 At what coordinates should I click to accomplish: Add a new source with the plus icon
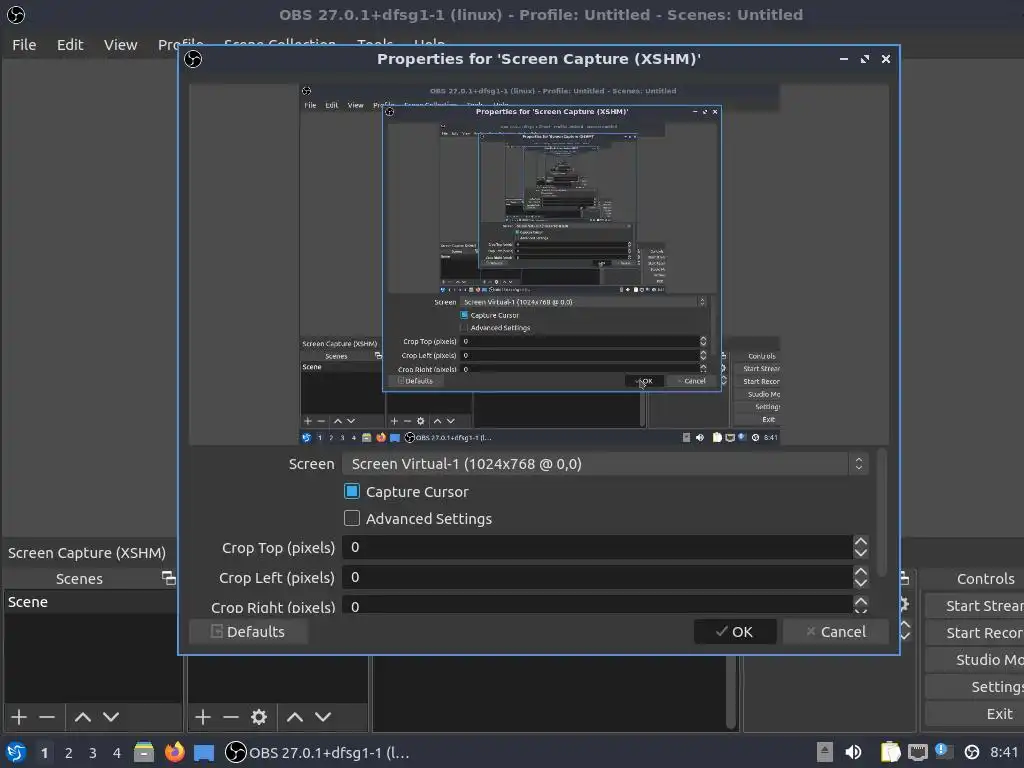click(202, 717)
